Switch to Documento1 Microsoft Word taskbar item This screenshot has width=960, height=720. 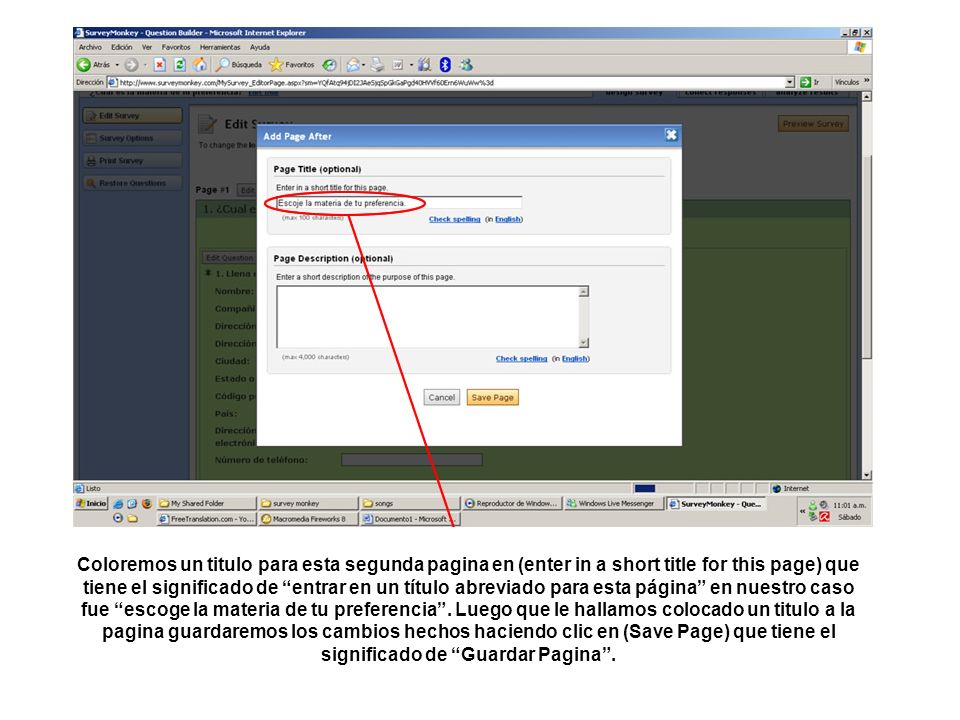pos(410,519)
